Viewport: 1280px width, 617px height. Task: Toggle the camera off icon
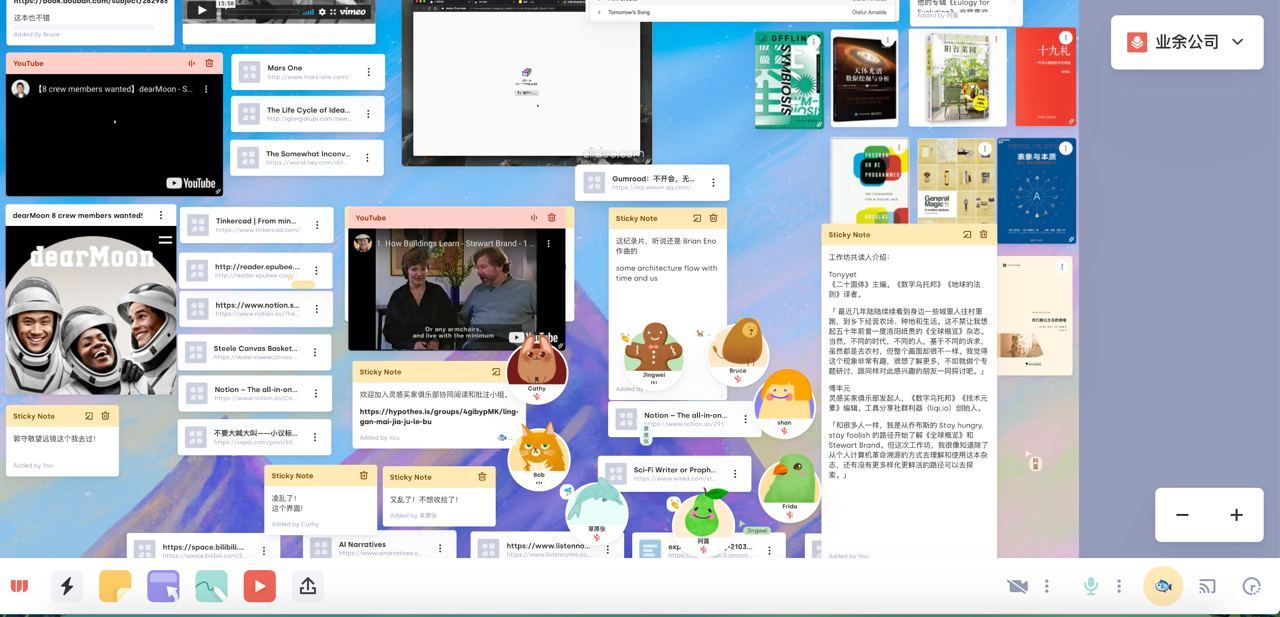[1018, 586]
